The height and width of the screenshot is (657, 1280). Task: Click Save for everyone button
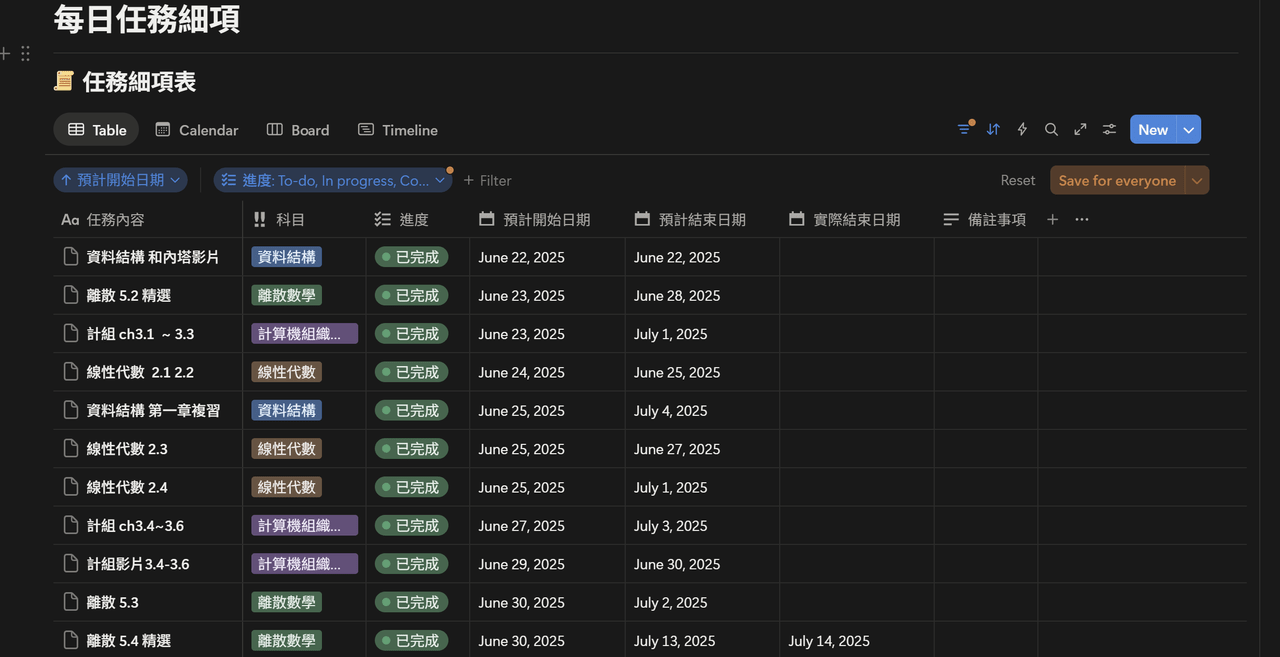coord(1117,180)
